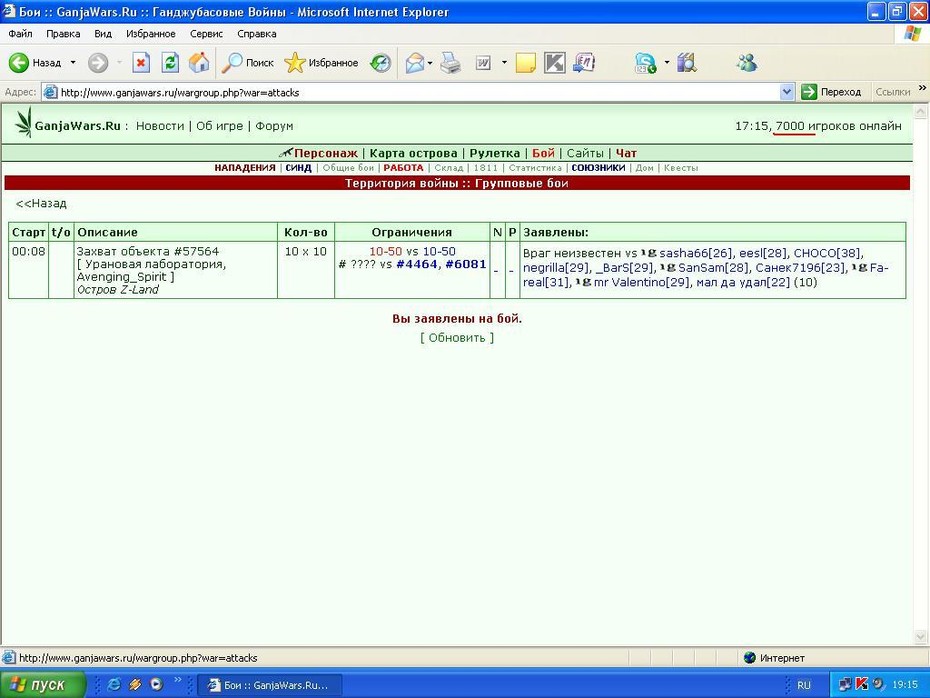Image resolution: width=930 pixels, height=698 pixels.
Task: Click the Forward arrow toolbar icon
Action: point(98,62)
